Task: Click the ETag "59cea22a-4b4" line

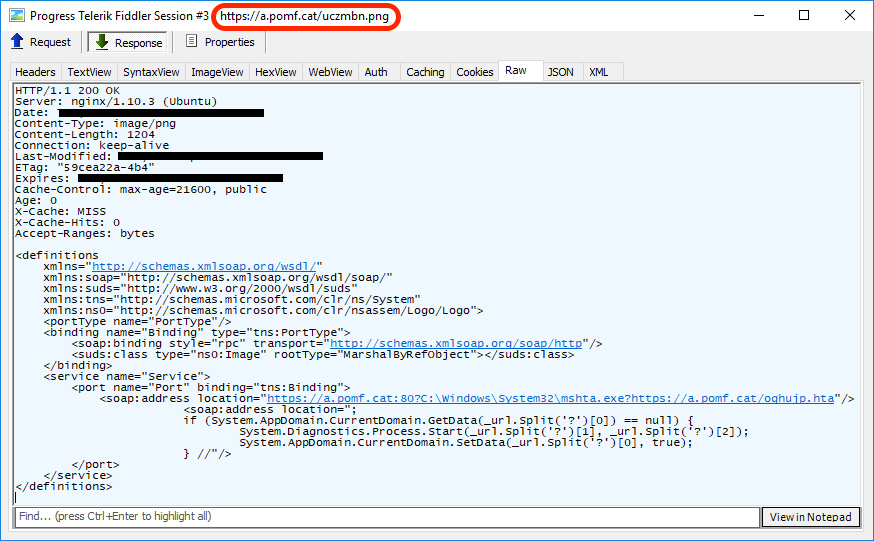Action: 85,167
